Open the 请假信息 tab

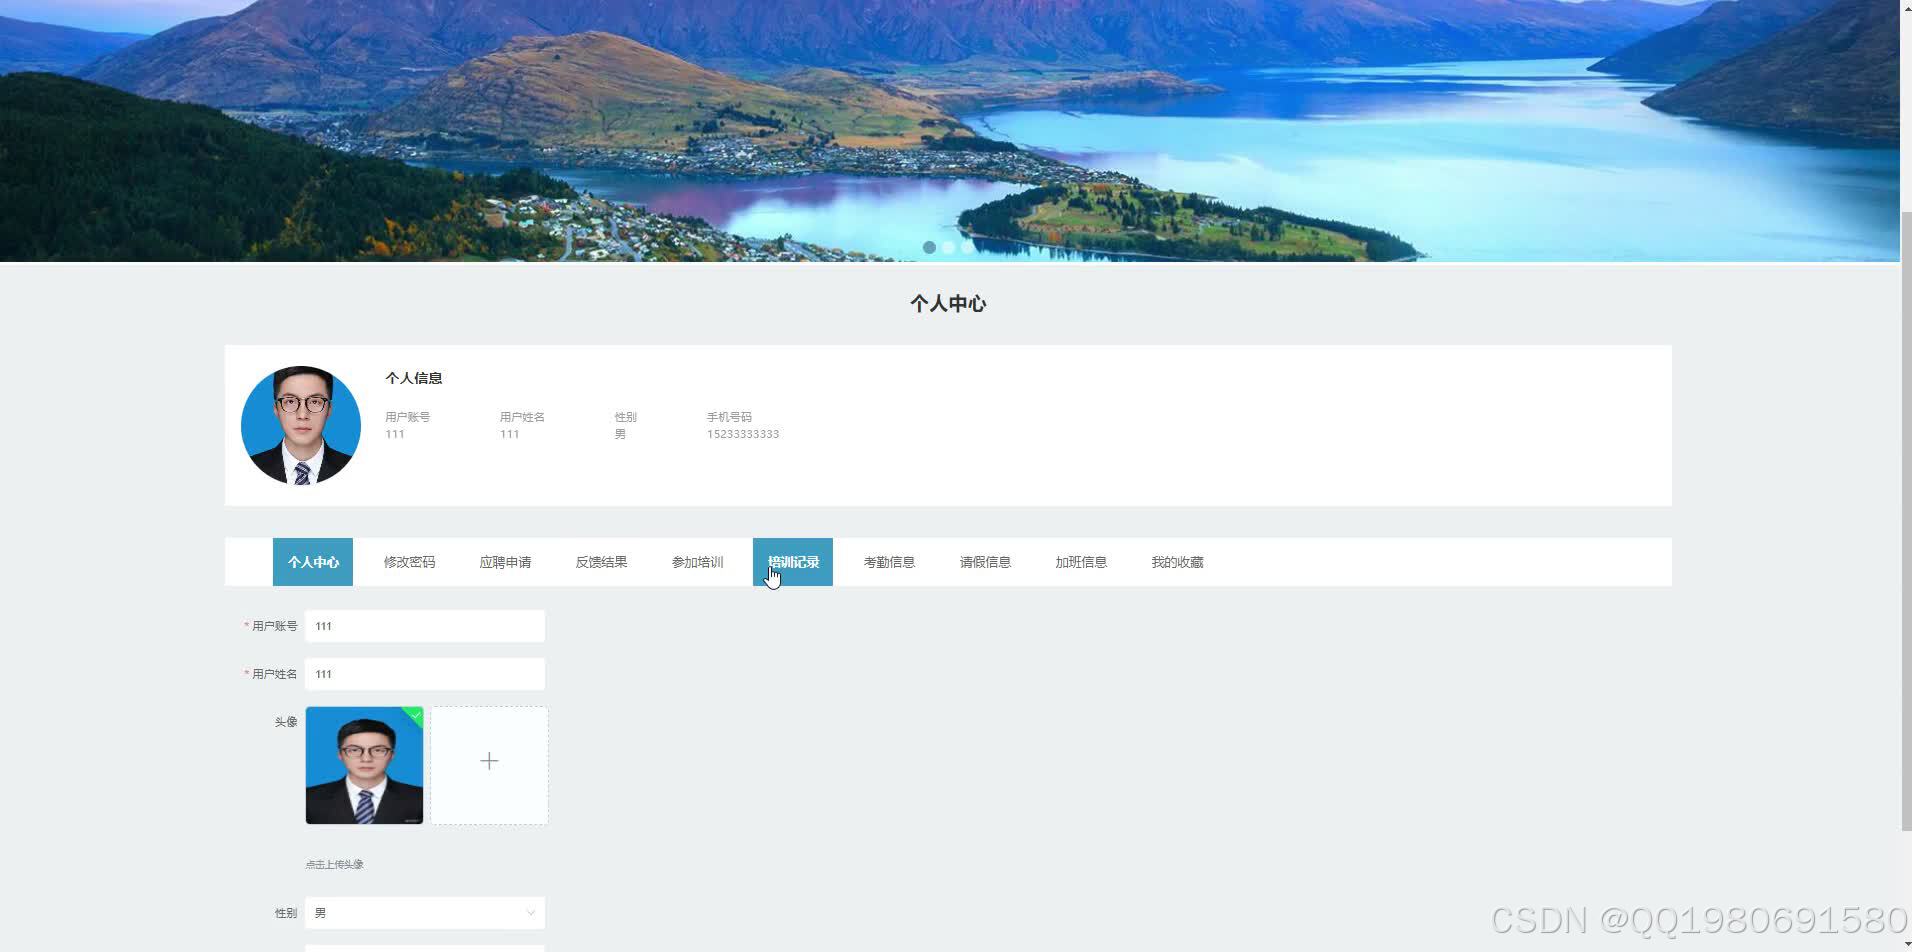tap(985, 562)
